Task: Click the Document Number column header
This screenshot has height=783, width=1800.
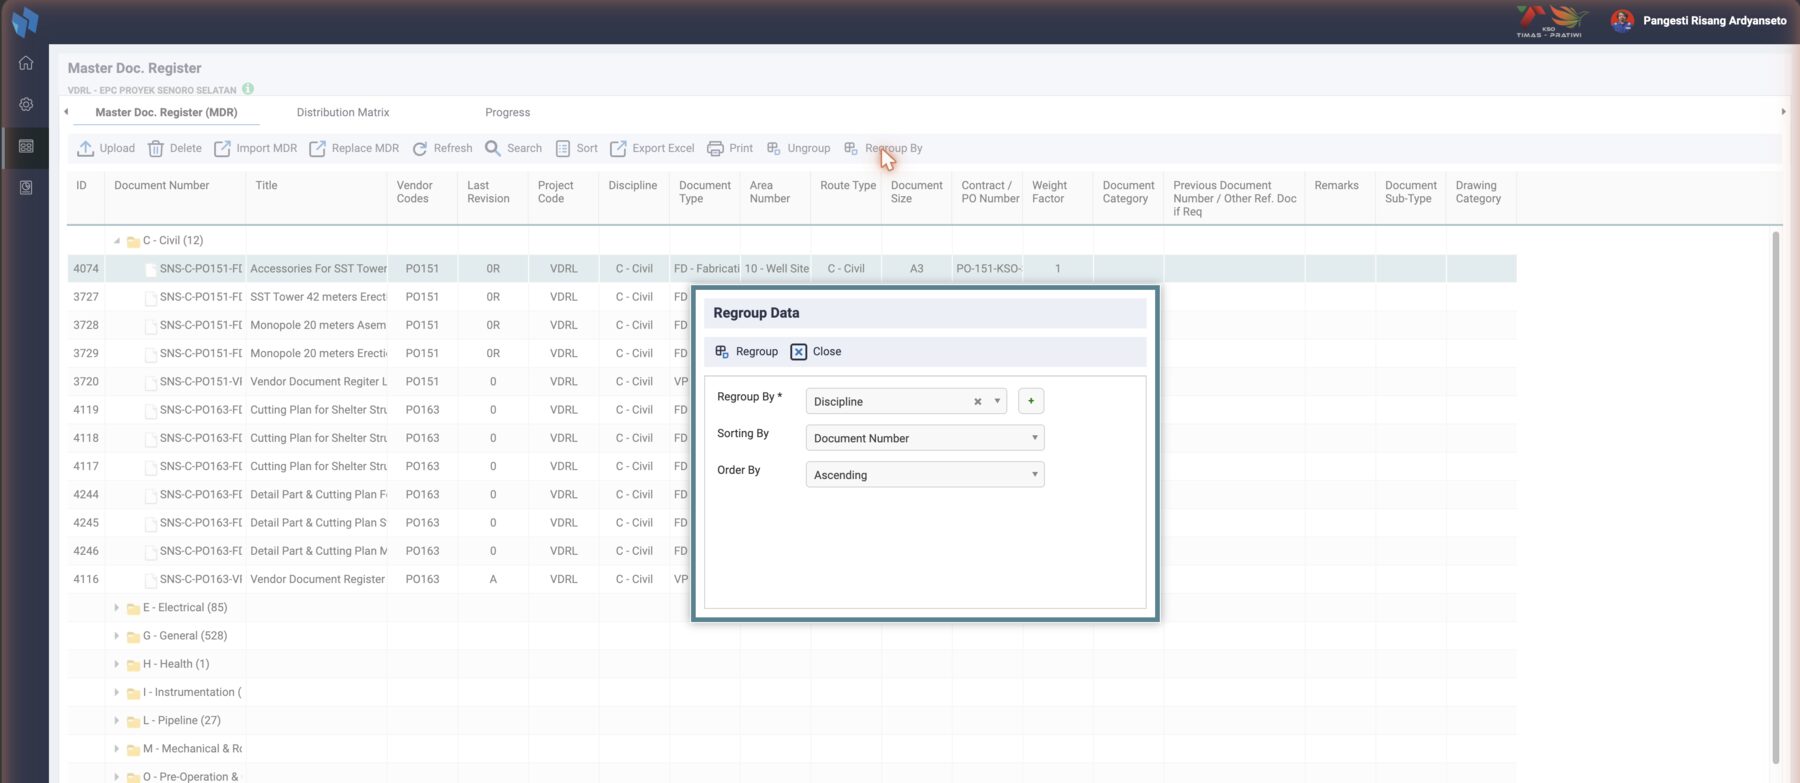Action: pyautogui.click(x=175, y=198)
